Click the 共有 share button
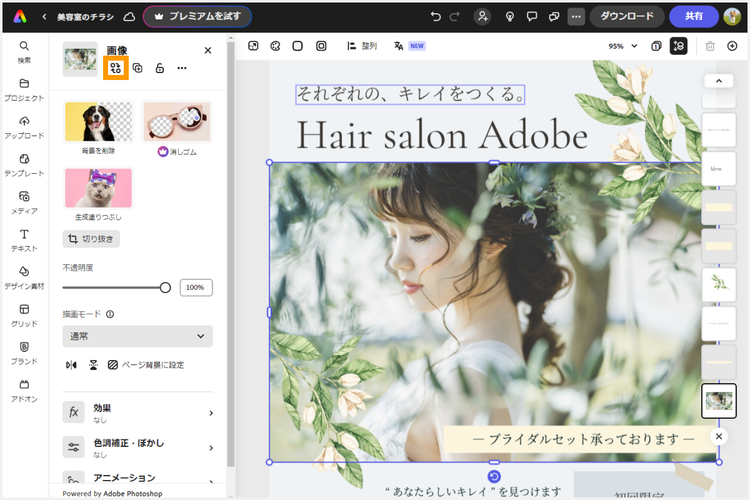 click(x=694, y=17)
